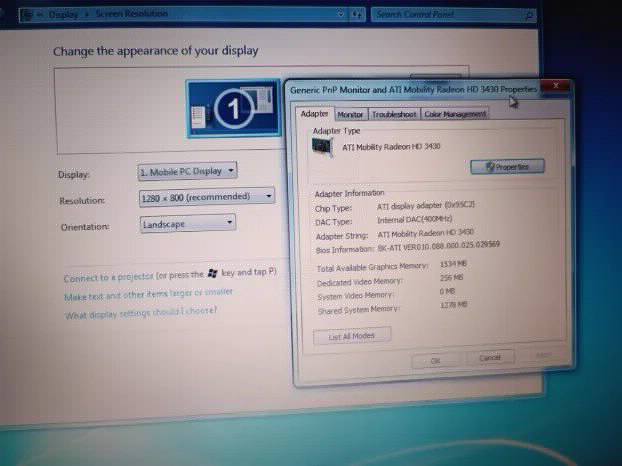Open the address bar history dropdown arrow
This screenshot has height=466, width=622.
340,13
